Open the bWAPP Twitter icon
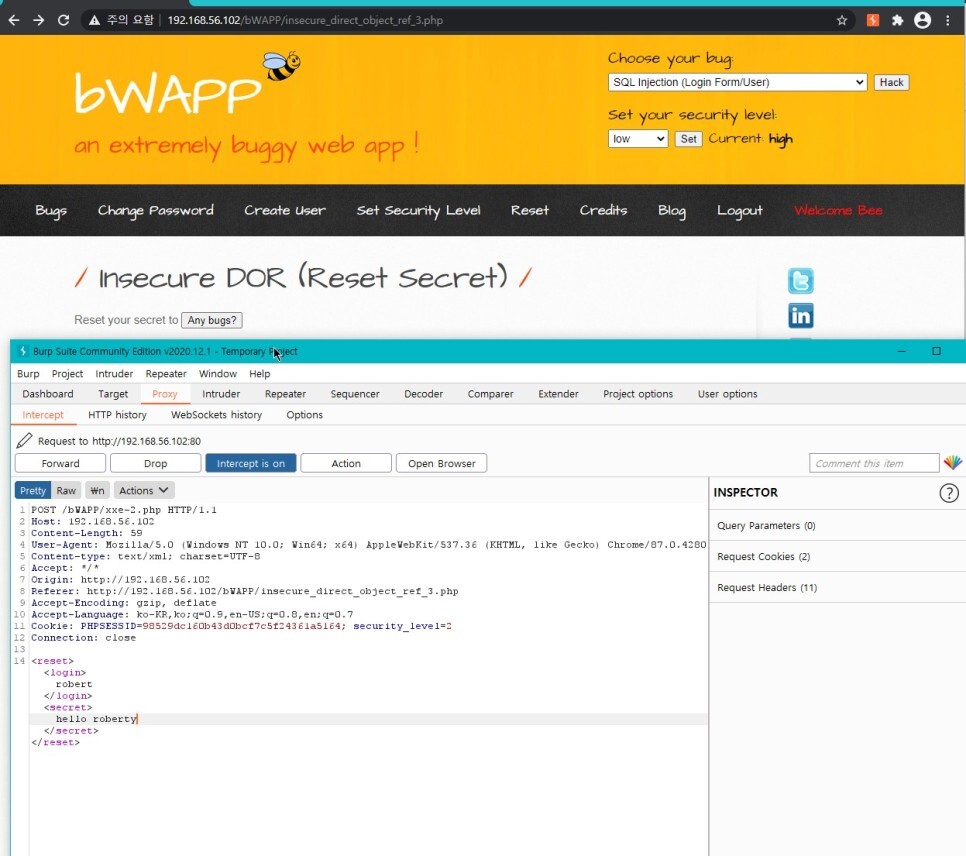966x856 pixels. [x=800, y=281]
